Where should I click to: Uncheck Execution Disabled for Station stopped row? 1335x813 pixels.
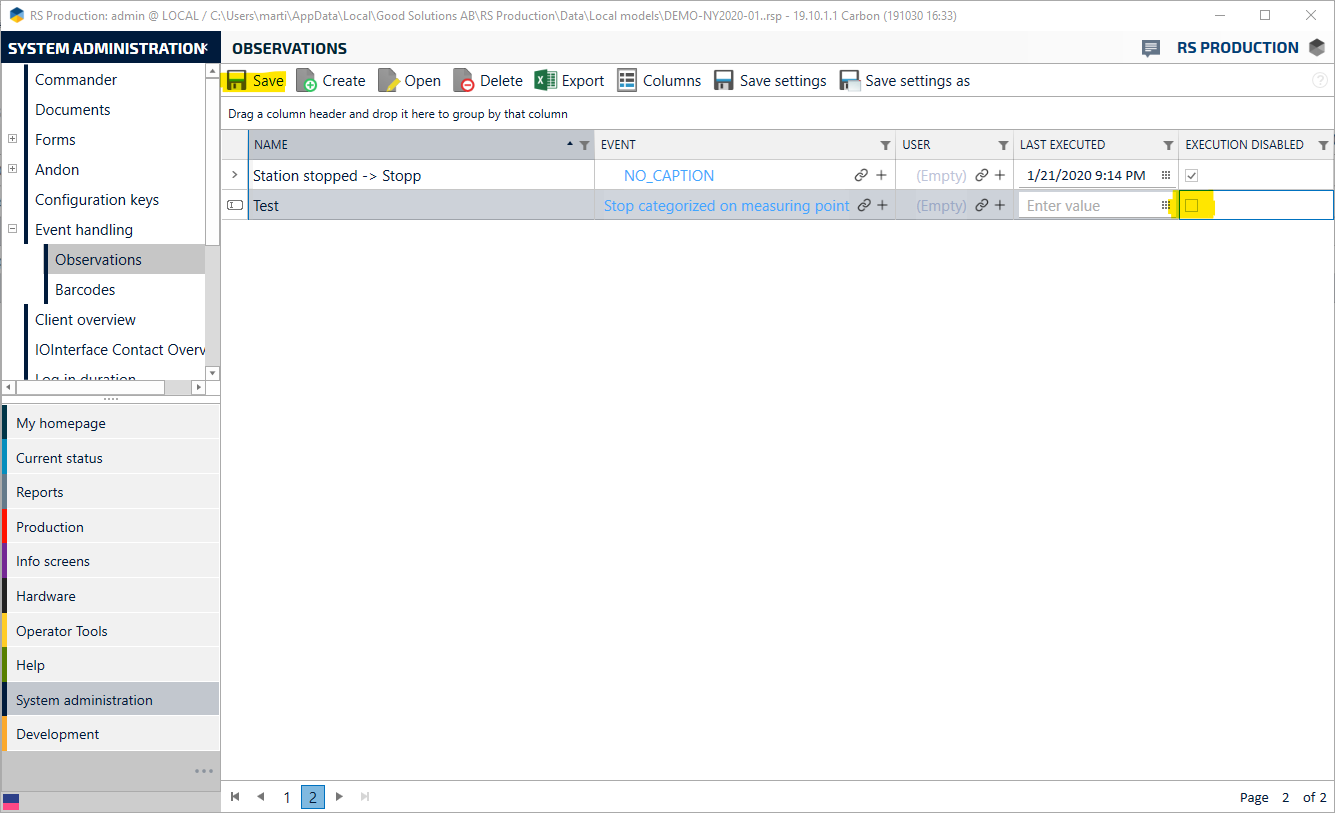pos(1191,176)
